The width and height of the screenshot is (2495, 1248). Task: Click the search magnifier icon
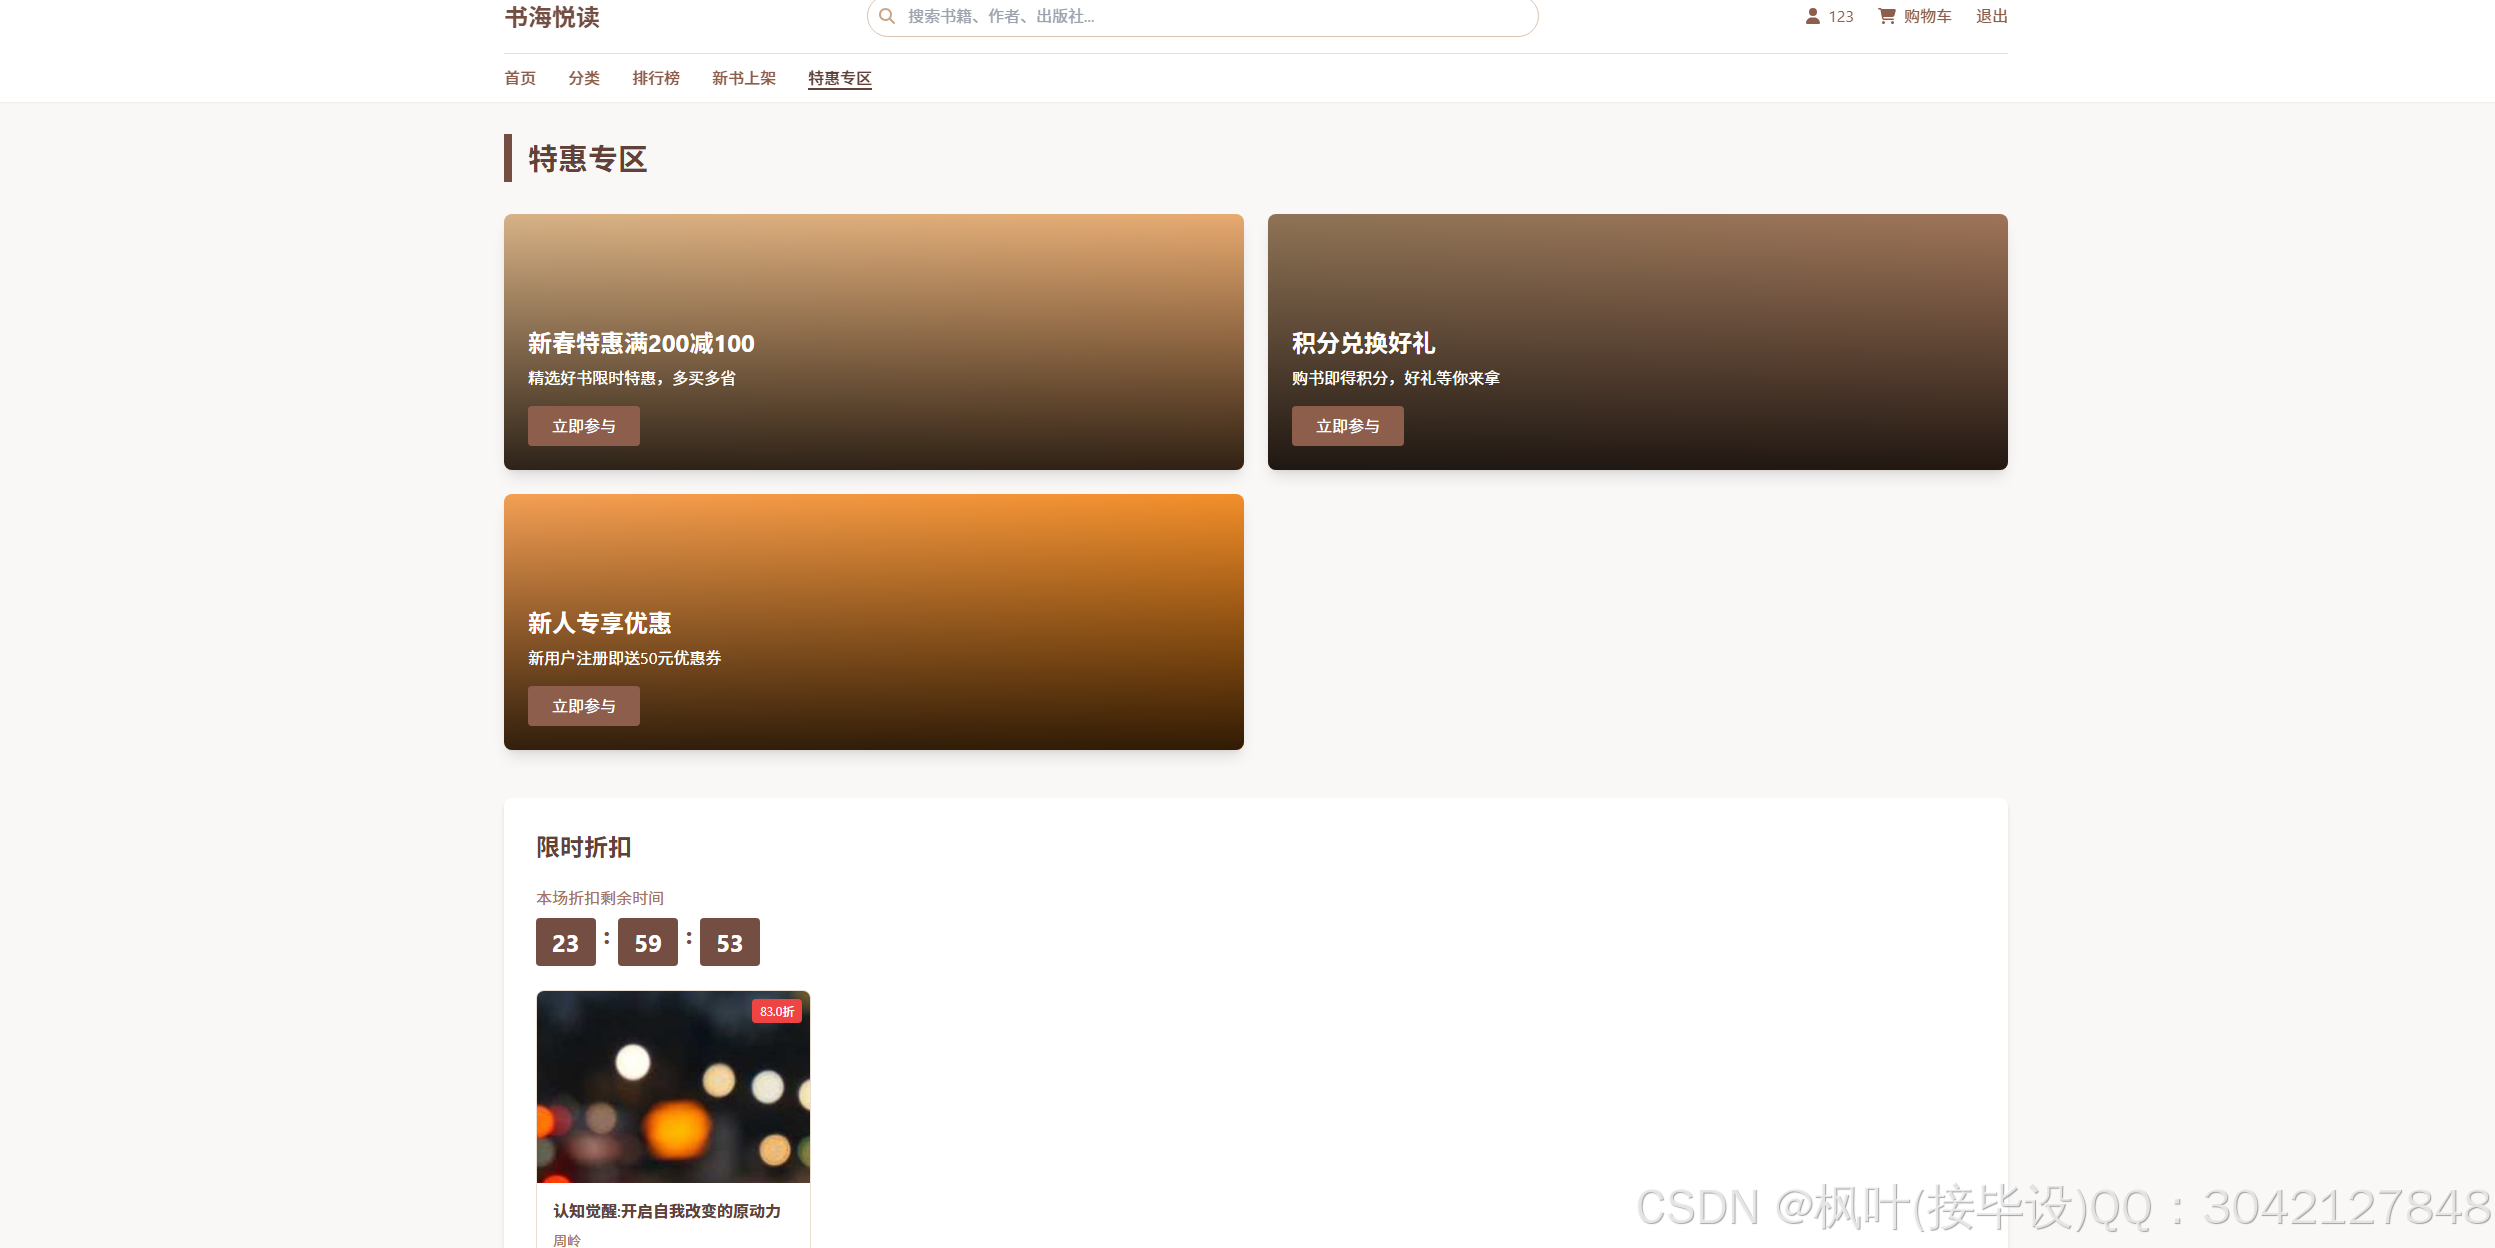pos(886,16)
